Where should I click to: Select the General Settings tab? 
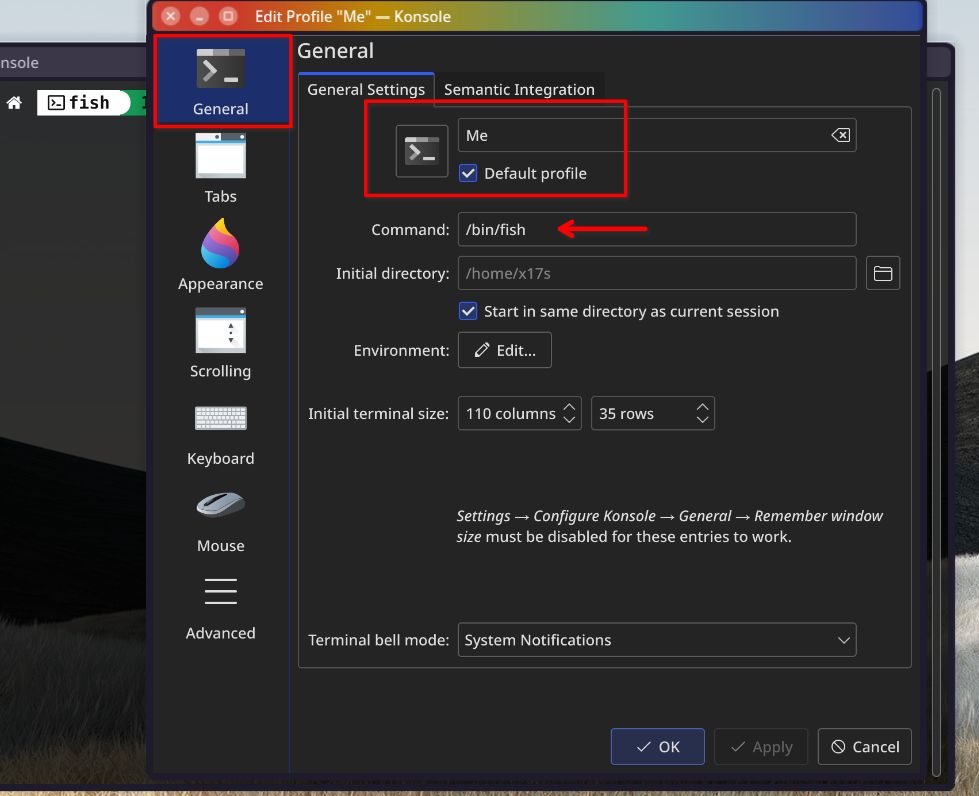pos(366,89)
